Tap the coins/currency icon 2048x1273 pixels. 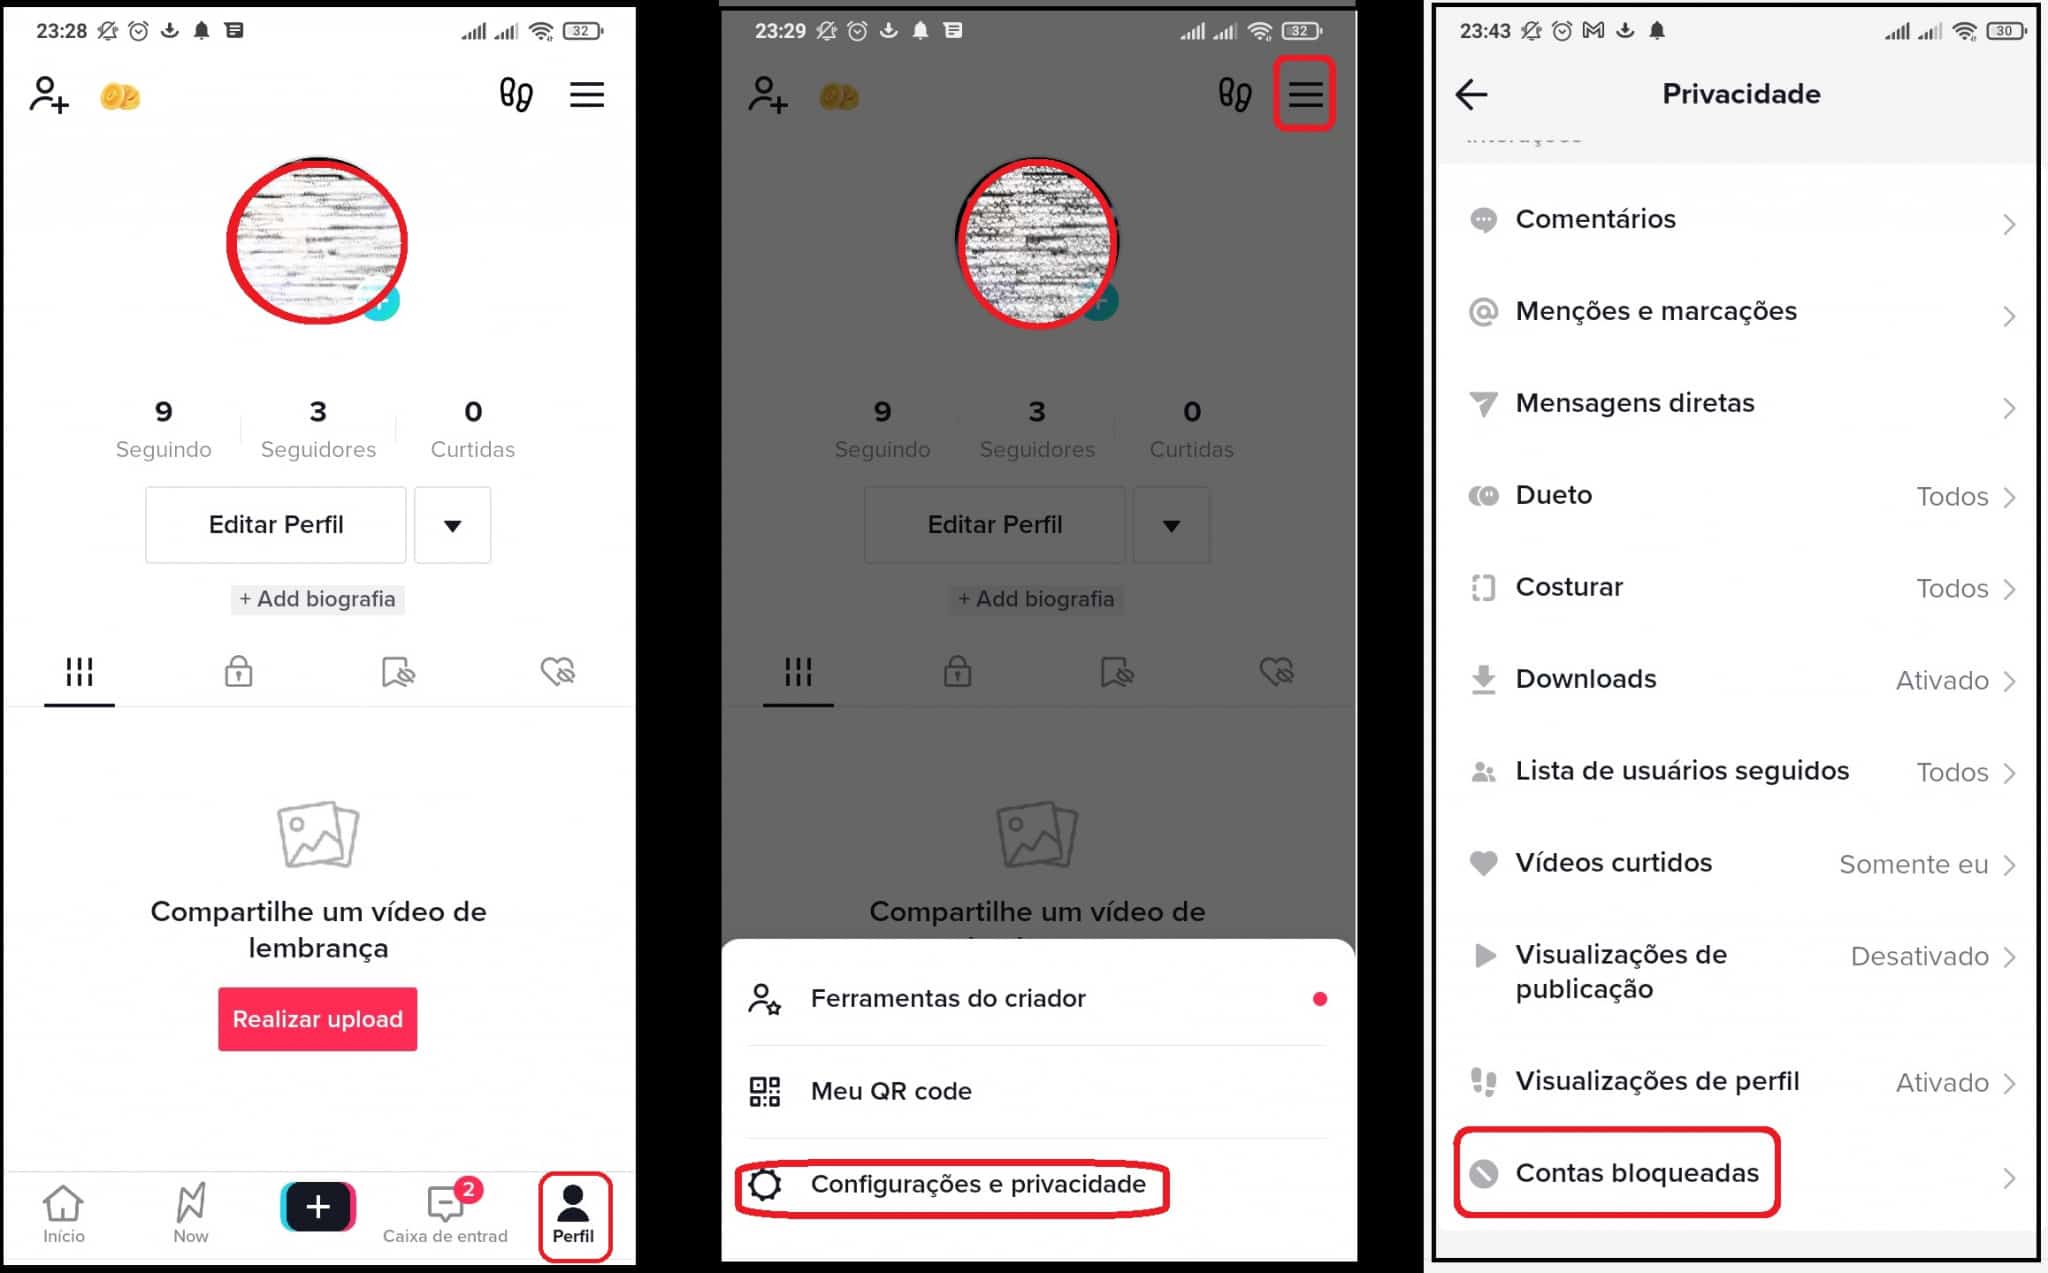pyautogui.click(x=120, y=94)
